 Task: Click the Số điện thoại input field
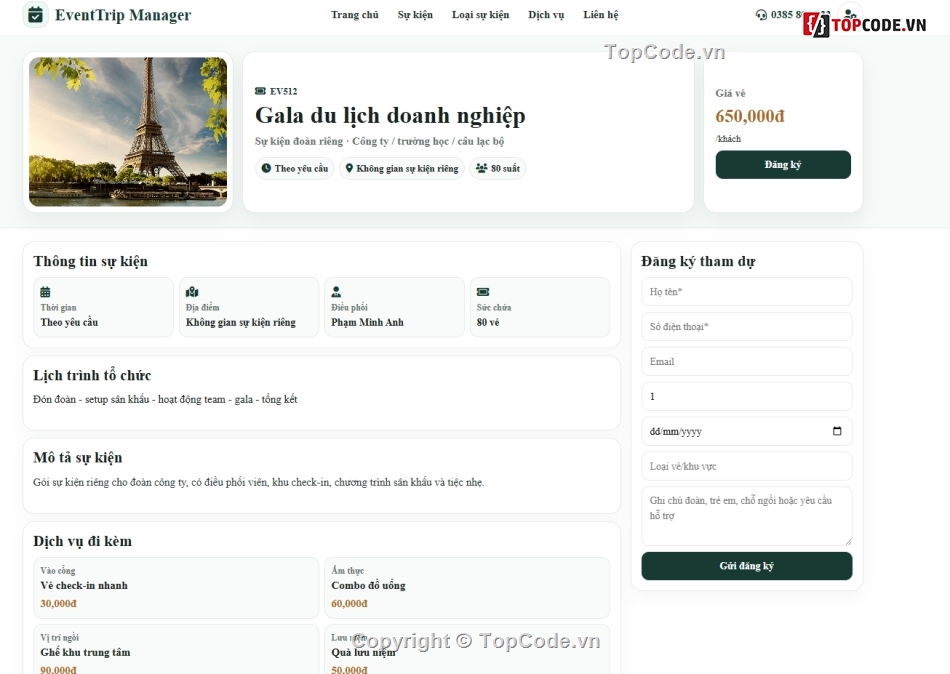[746, 327]
